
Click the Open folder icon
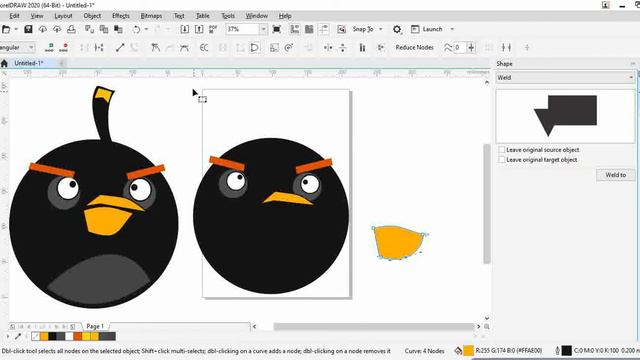click(6, 29)
